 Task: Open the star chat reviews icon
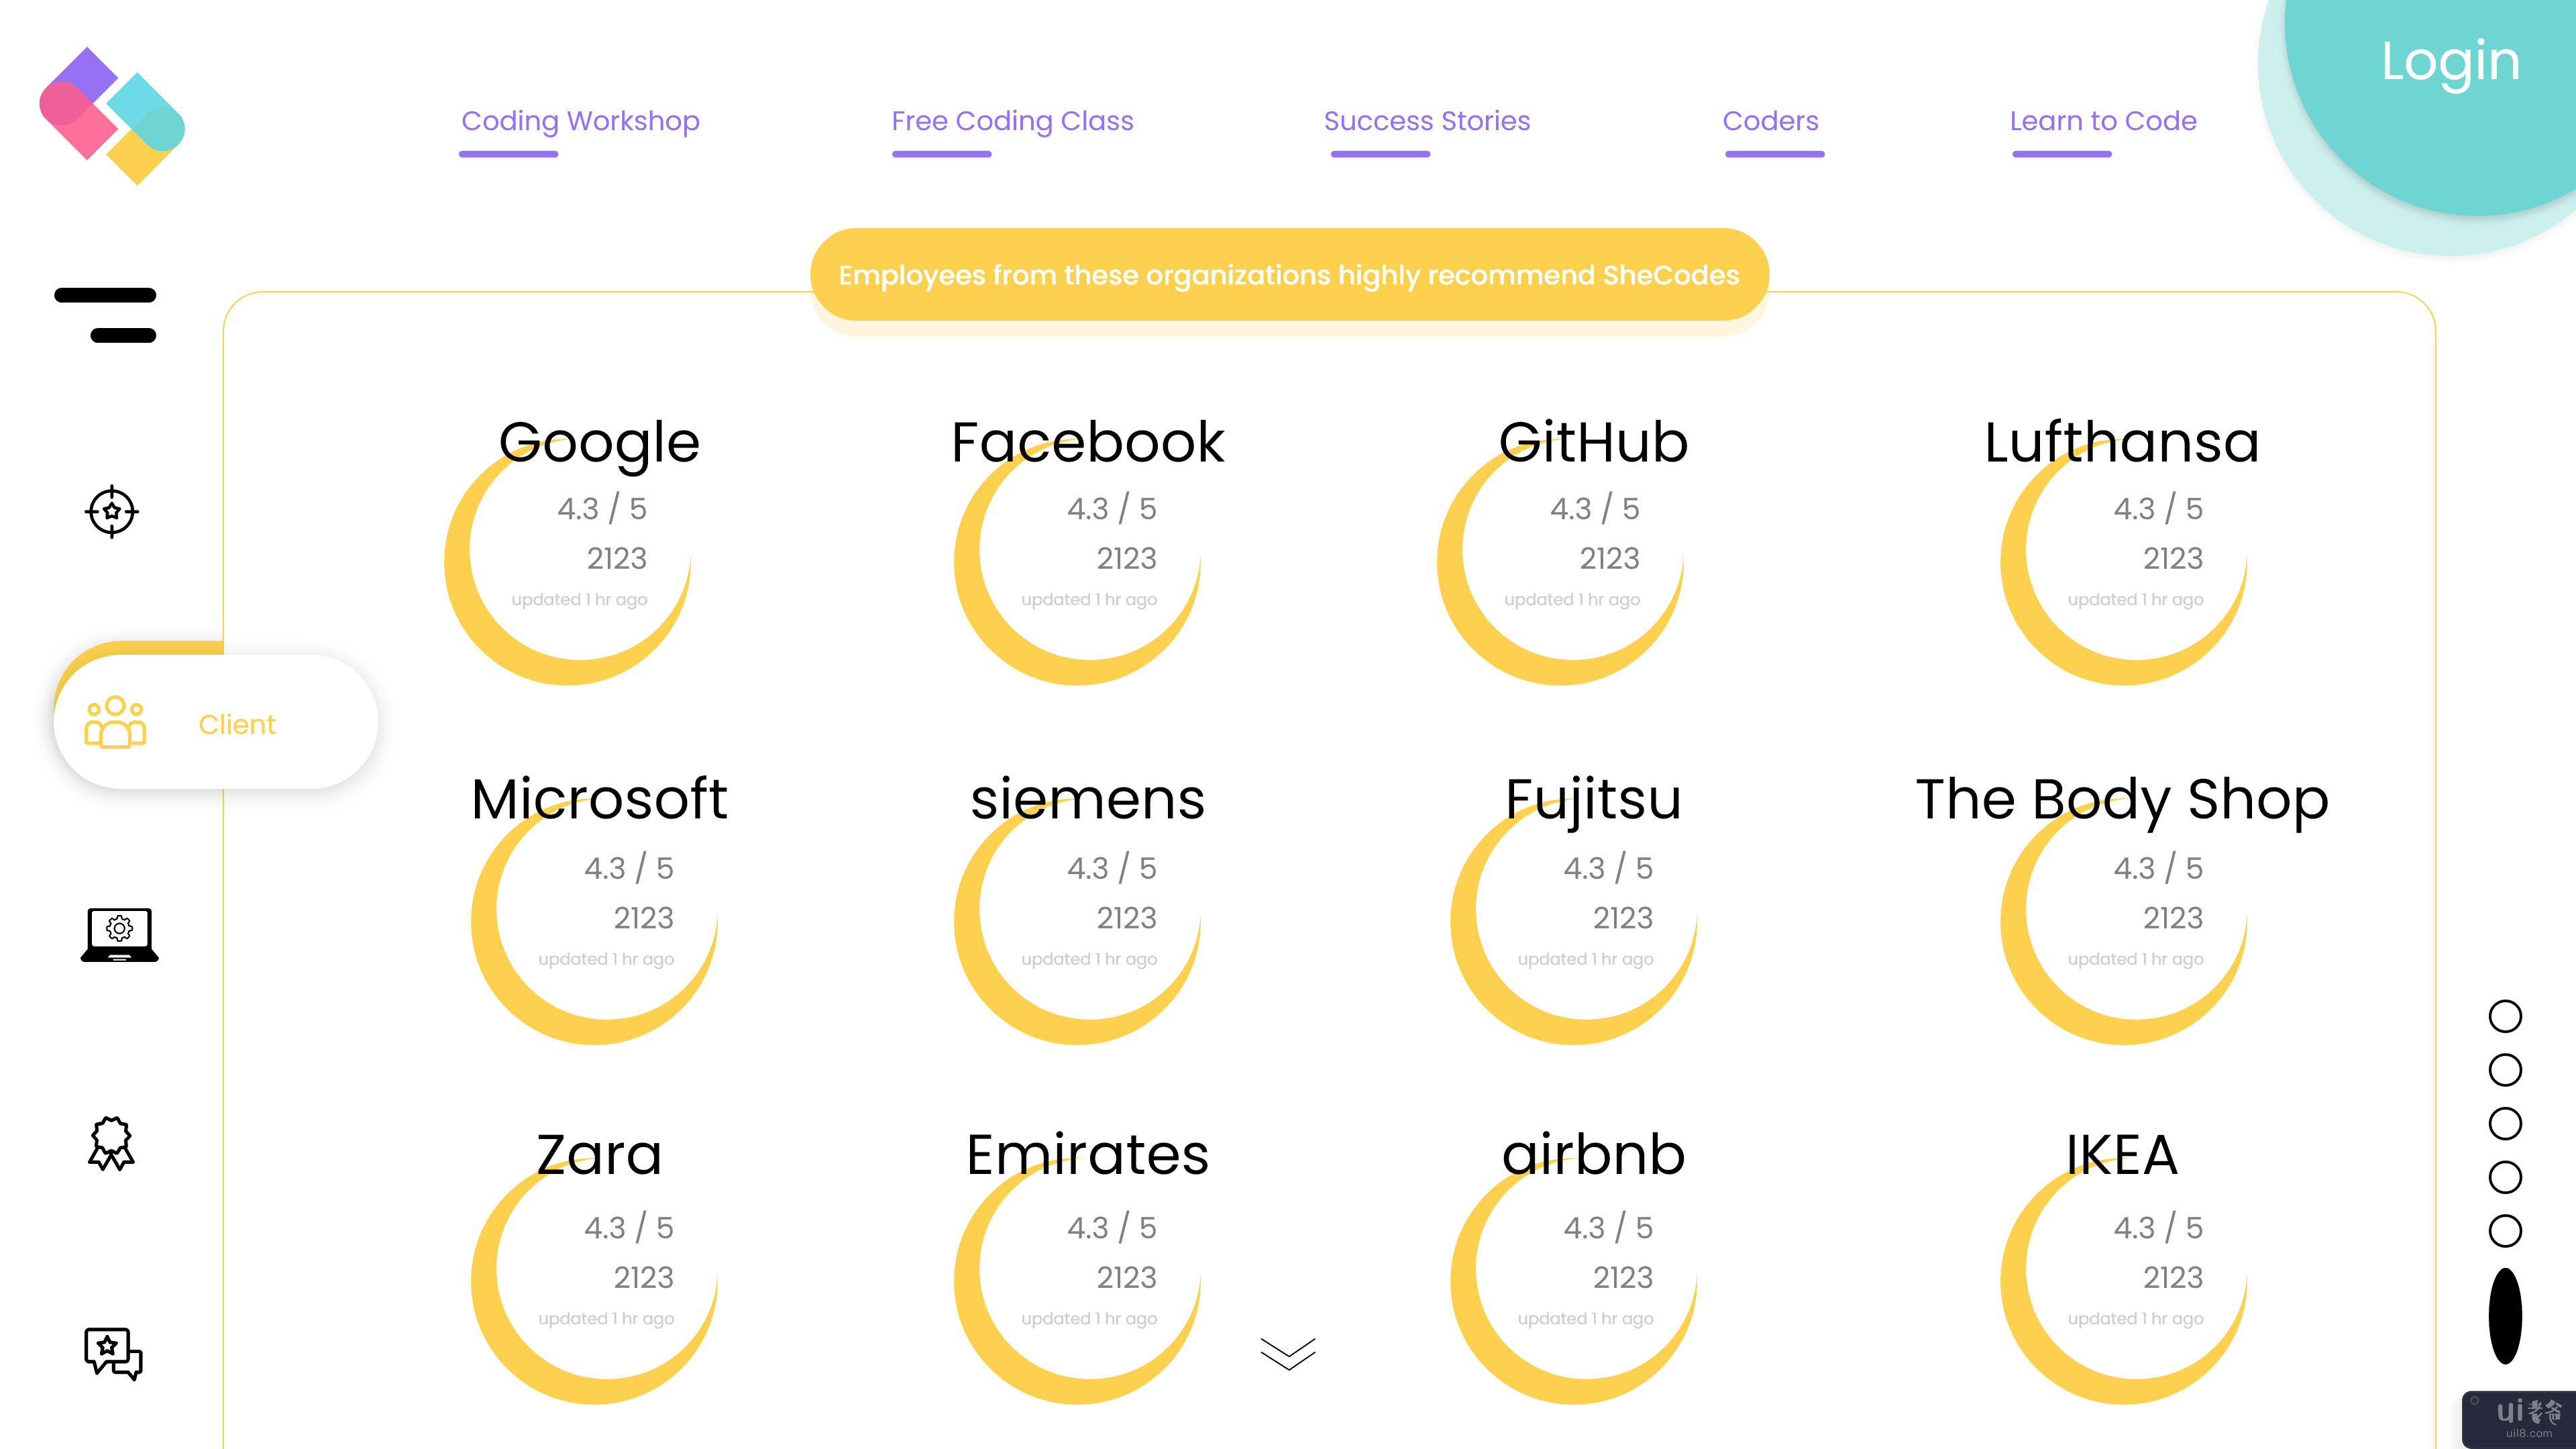click(113, 1353)
